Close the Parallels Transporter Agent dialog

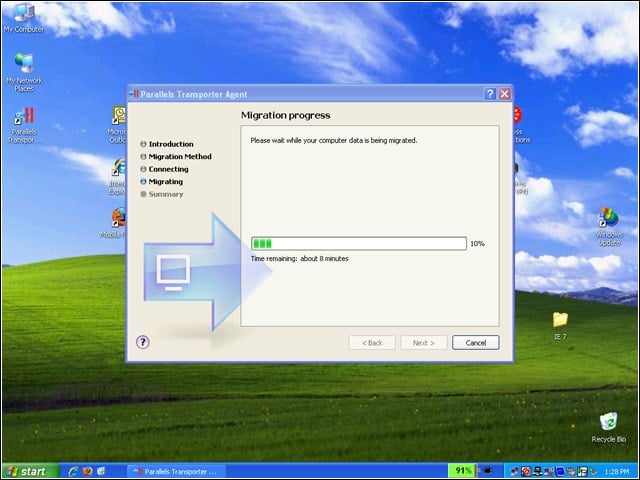(504, 94)
